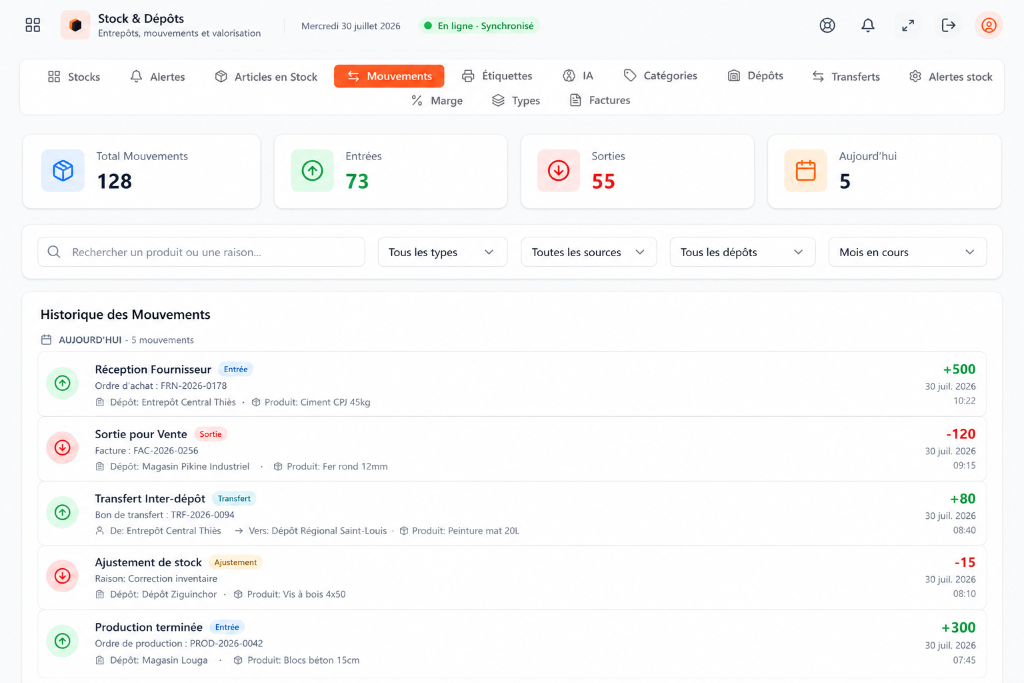Click the green arrow icon for Transfert Inter-dépôt

point(63,513)
